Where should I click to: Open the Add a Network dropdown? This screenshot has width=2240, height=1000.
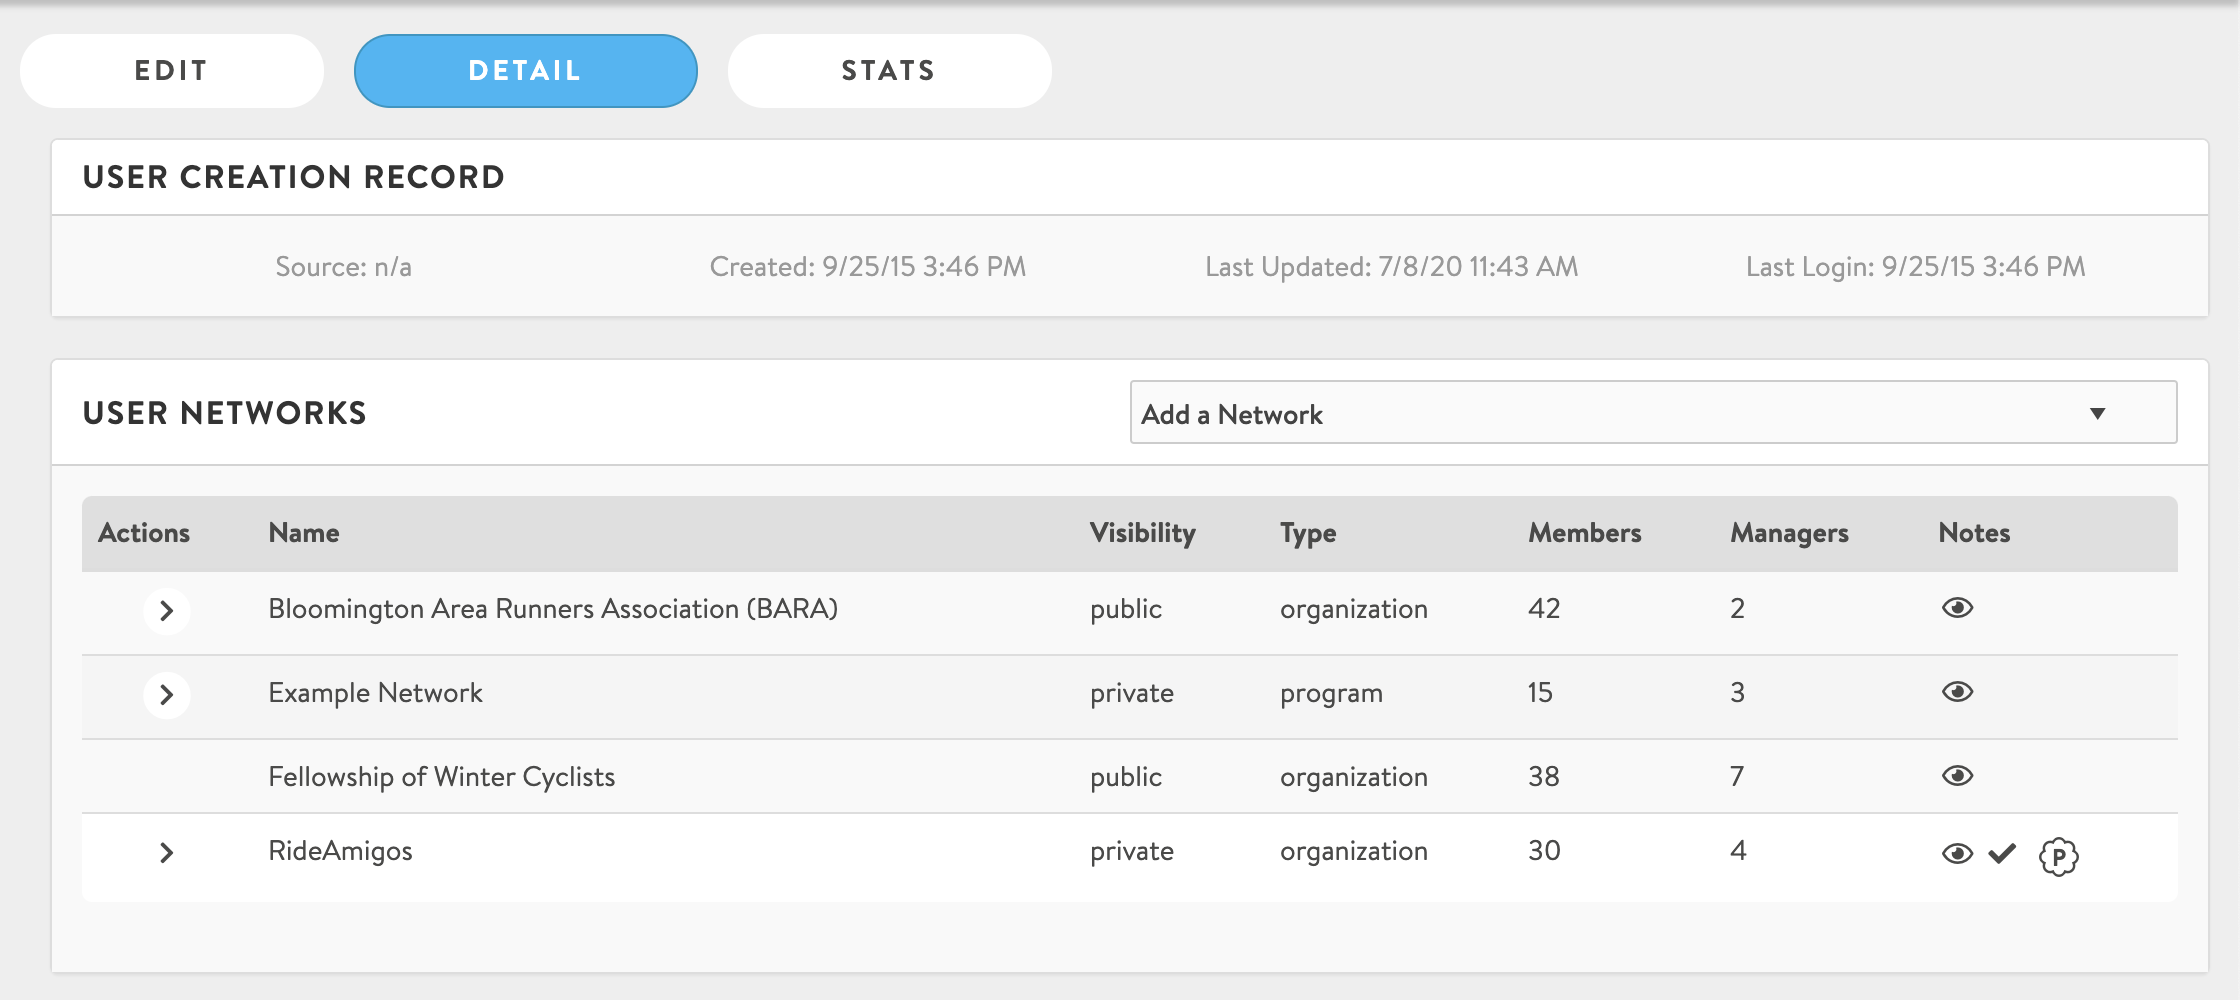pos(1652,413)
